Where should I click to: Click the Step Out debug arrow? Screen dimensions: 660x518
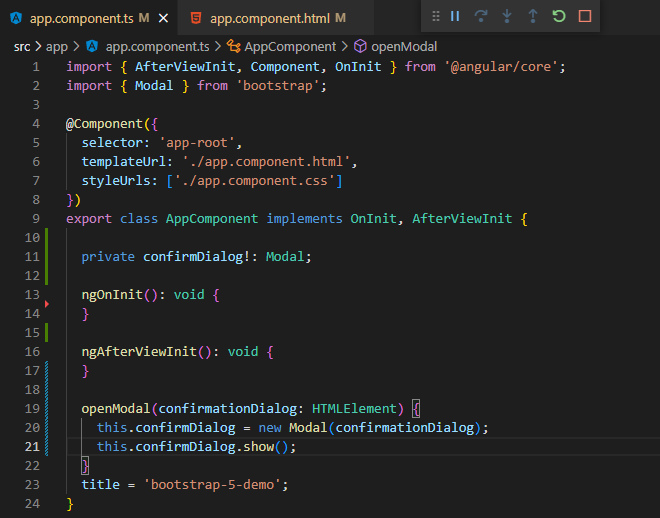pyautogui.click(x=533, y=16)
